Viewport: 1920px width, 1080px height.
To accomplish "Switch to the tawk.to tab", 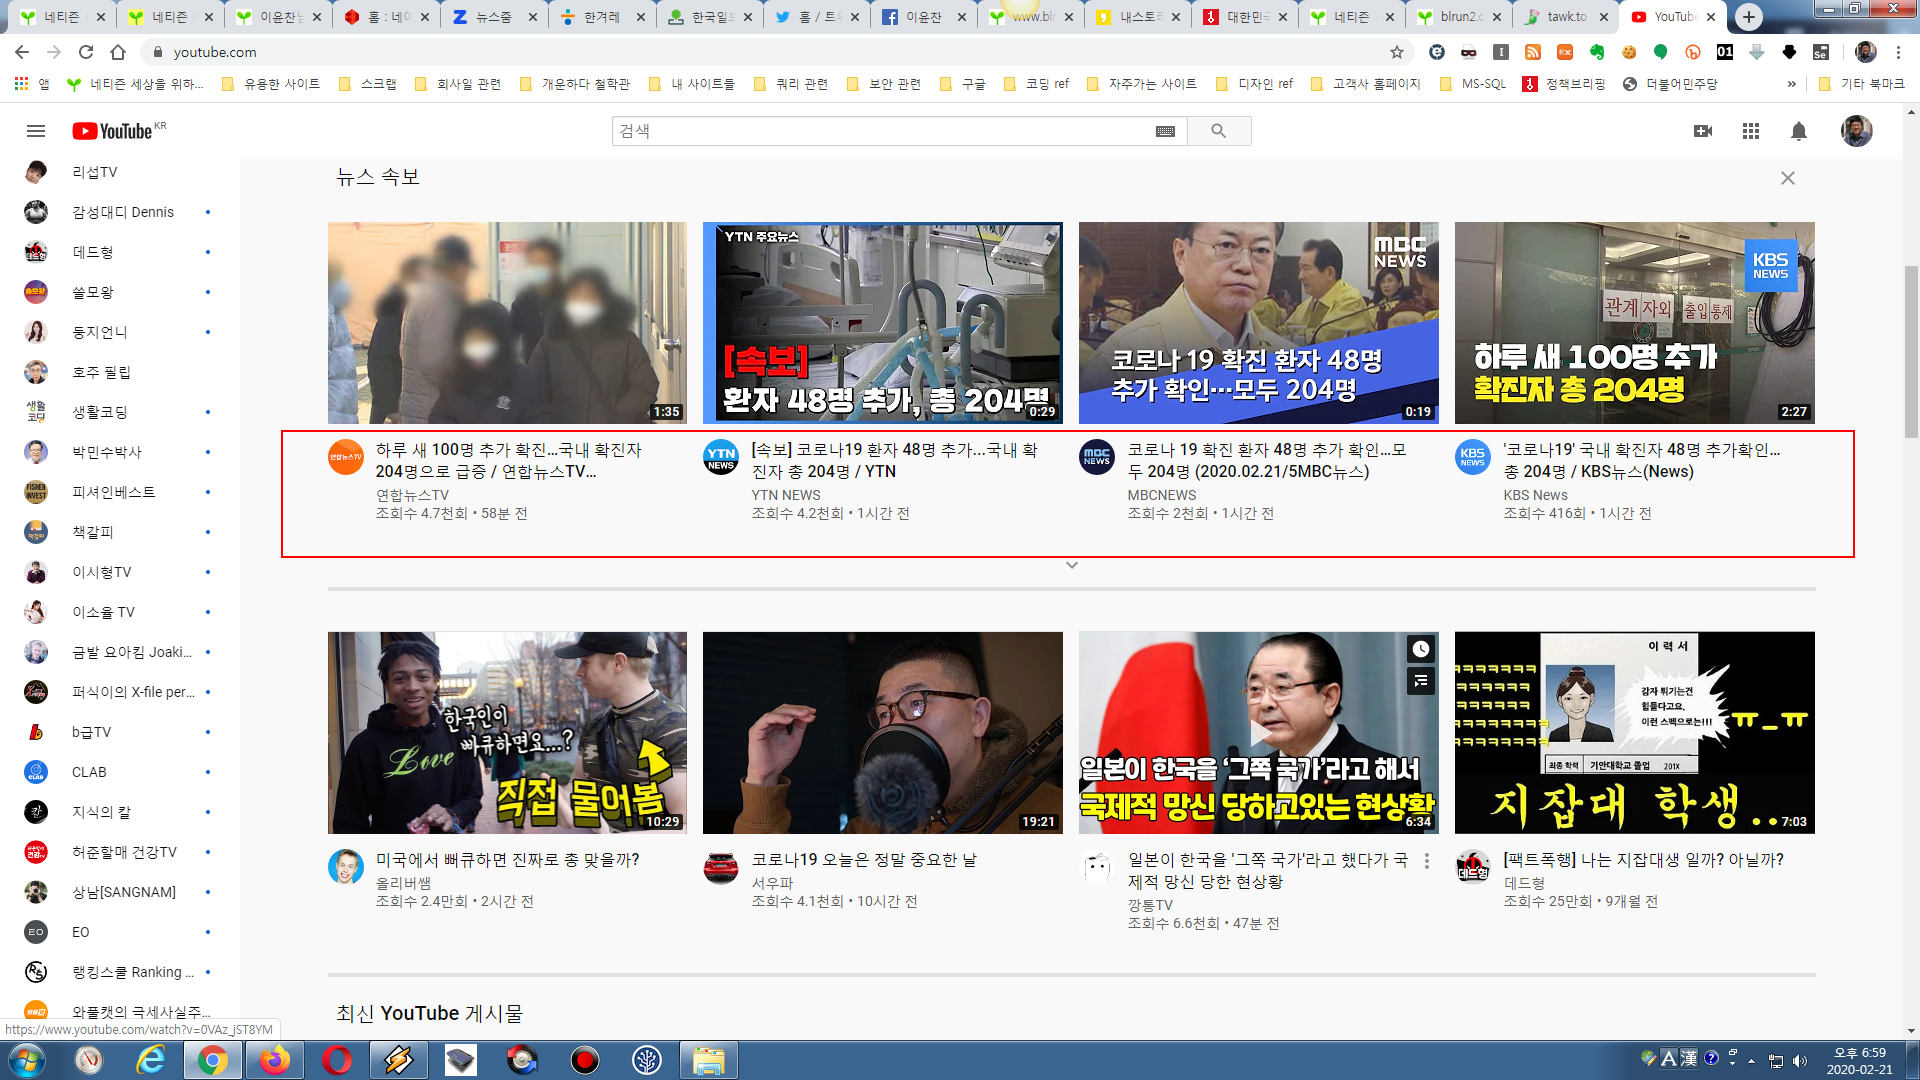I will [1565, 17].
